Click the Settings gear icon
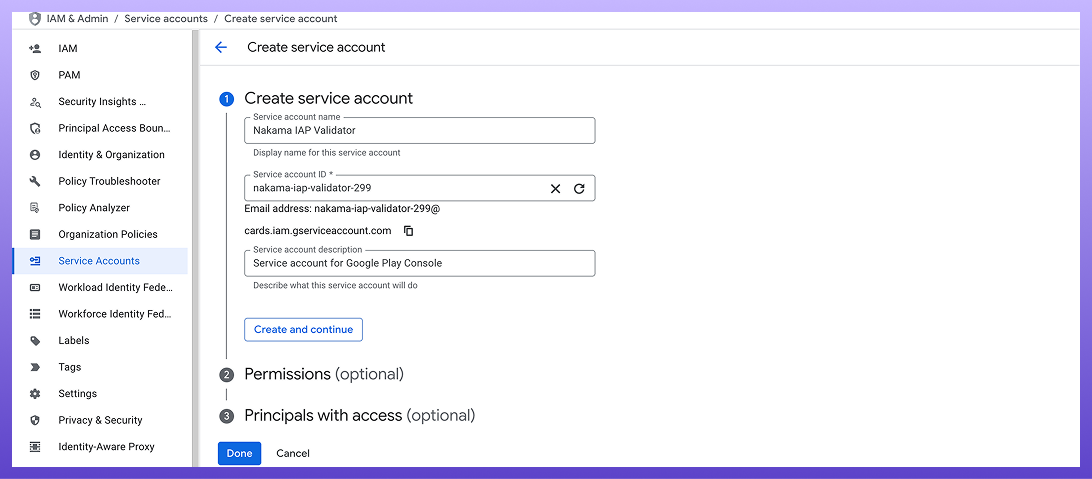Viewport: 1092px width, 479px height. coord(35,393)
